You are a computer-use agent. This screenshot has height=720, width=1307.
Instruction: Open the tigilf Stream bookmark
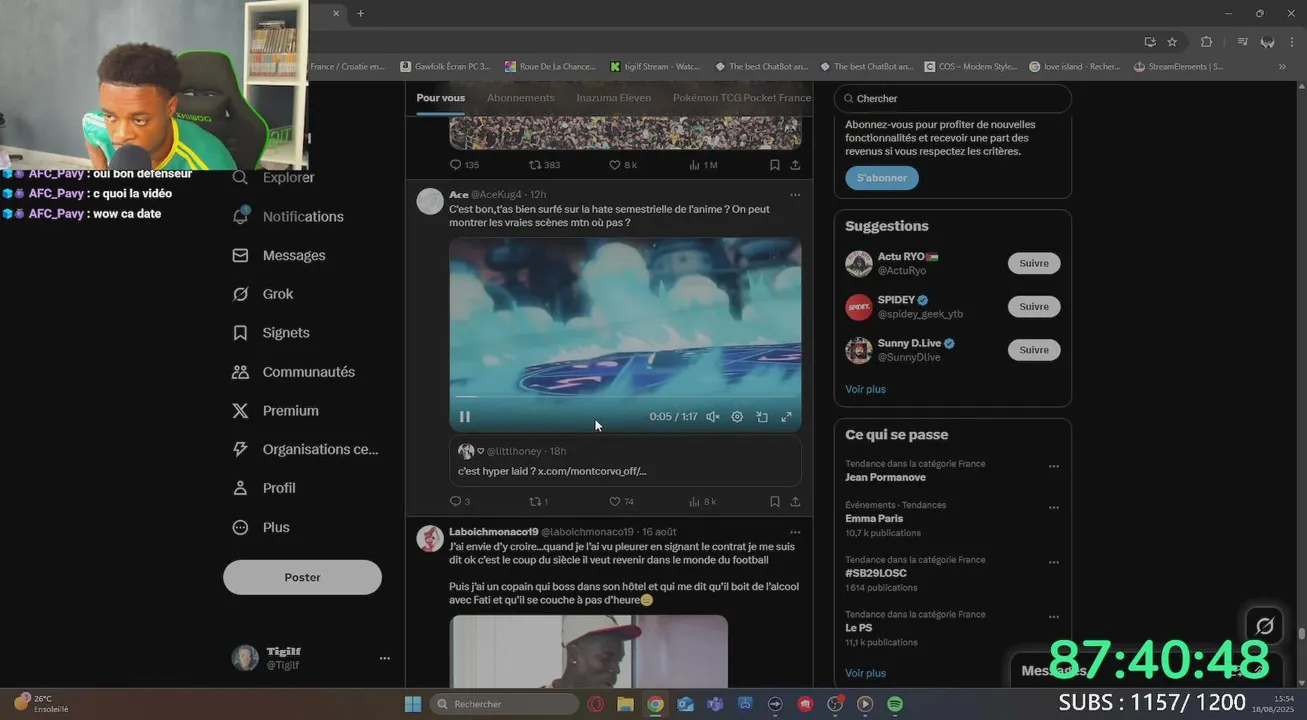click(x=655, y=67)
